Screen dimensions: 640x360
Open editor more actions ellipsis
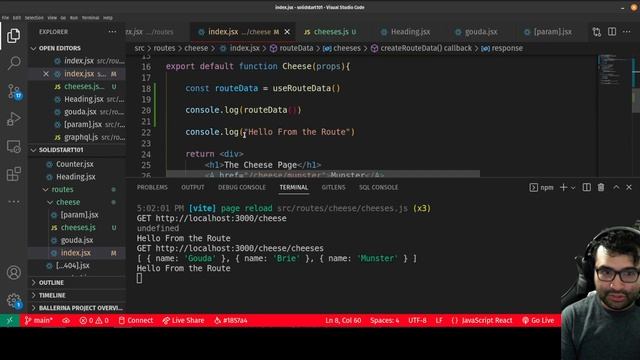click(x=627, y=32)
